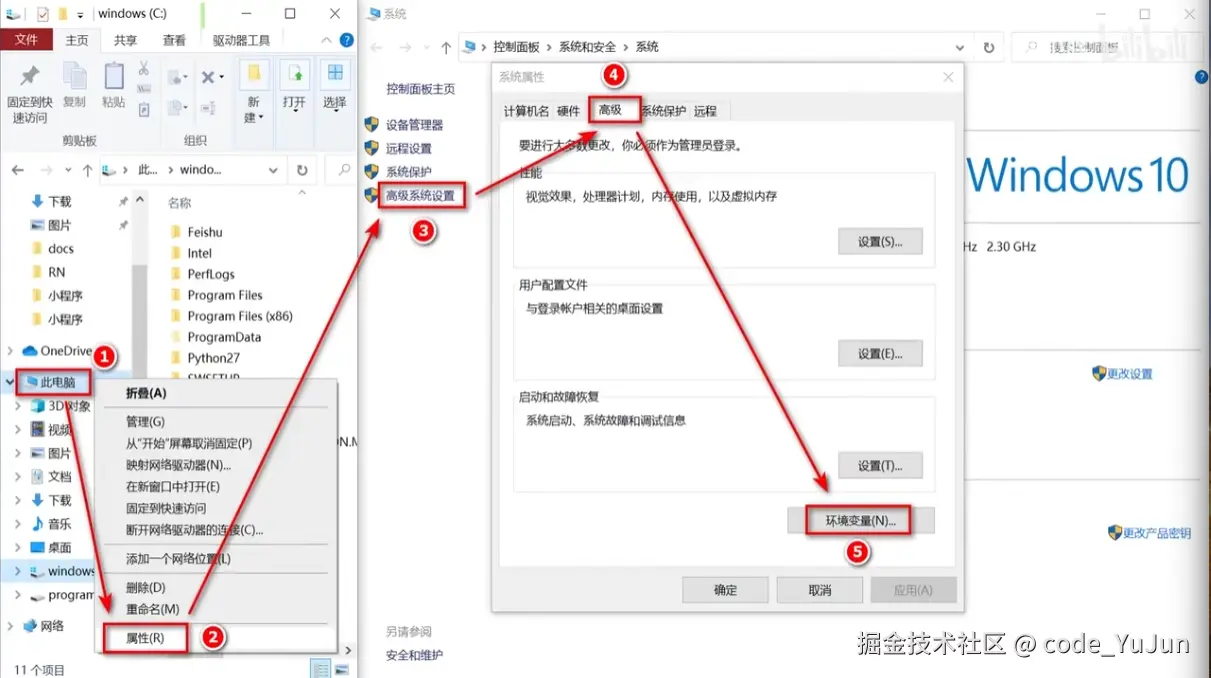Click the 确定 button in 系统属性
This screenshot has height=678, width=1211.
click(x=725, y=590)
